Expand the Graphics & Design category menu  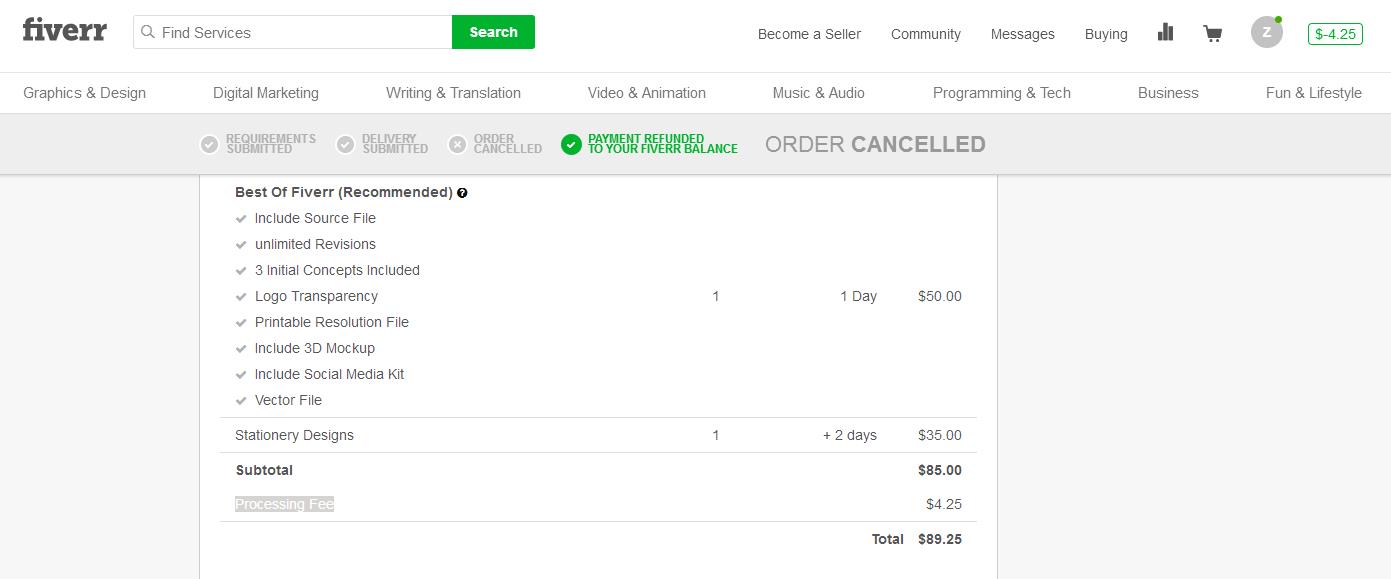(x=84, y=93)
